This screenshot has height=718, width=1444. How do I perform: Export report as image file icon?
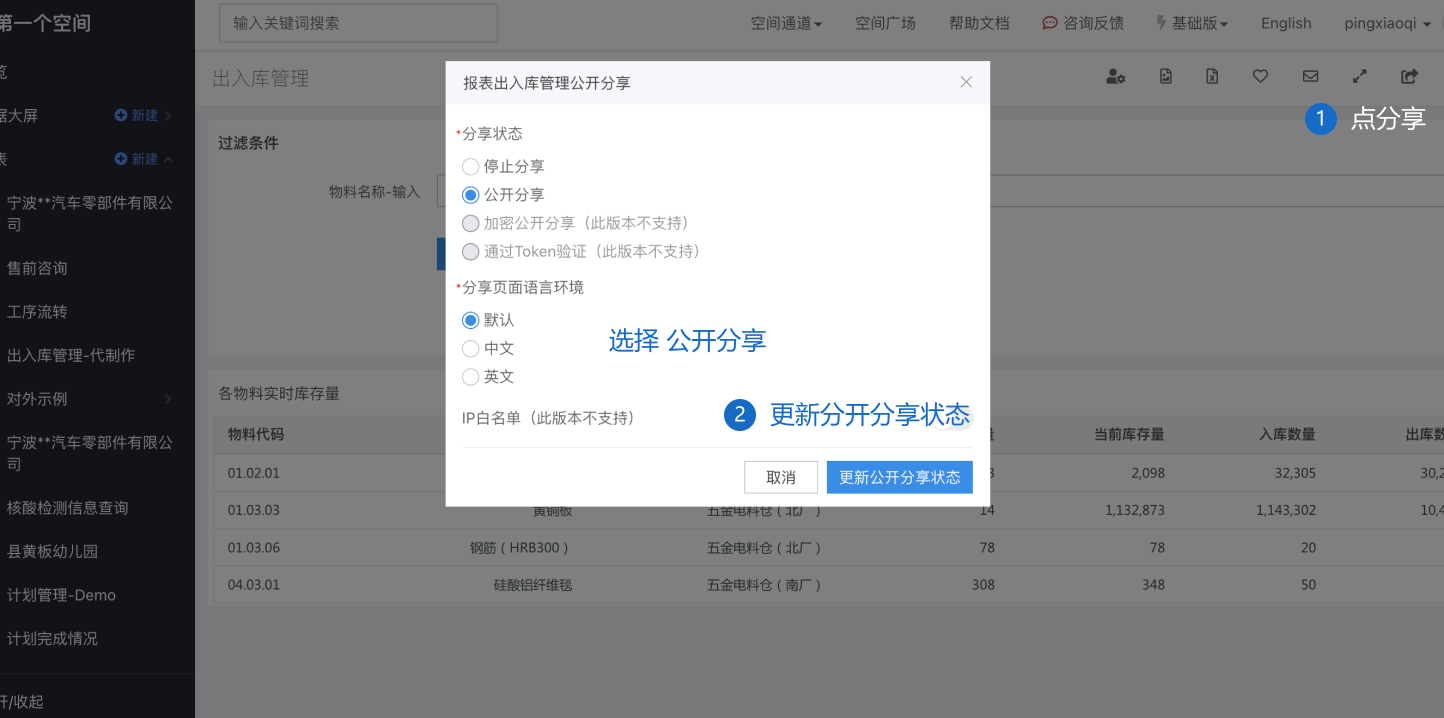pyautogui.click(x=1166, y=76)
